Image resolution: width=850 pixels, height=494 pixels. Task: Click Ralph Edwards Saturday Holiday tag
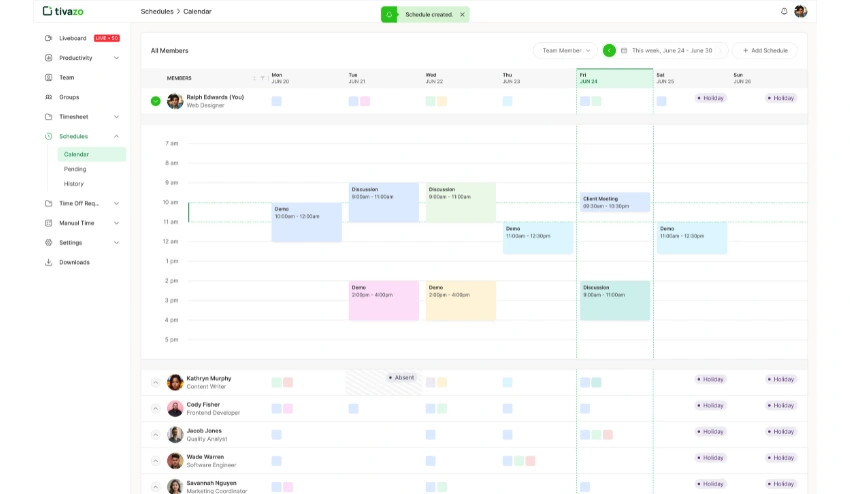pos(711,98)
